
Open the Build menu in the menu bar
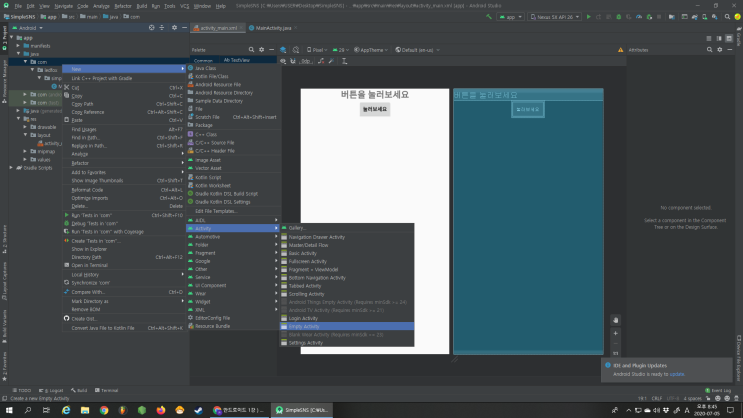coord(141,6)
